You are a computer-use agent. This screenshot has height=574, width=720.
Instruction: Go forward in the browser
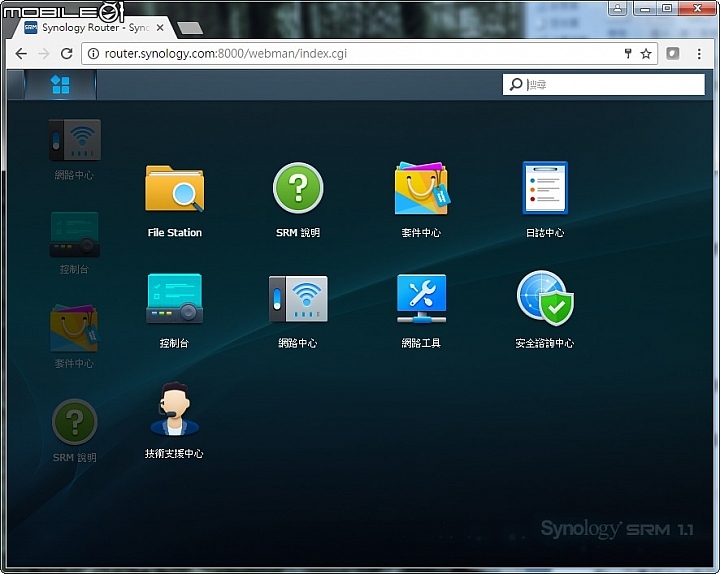coord(44,54)
